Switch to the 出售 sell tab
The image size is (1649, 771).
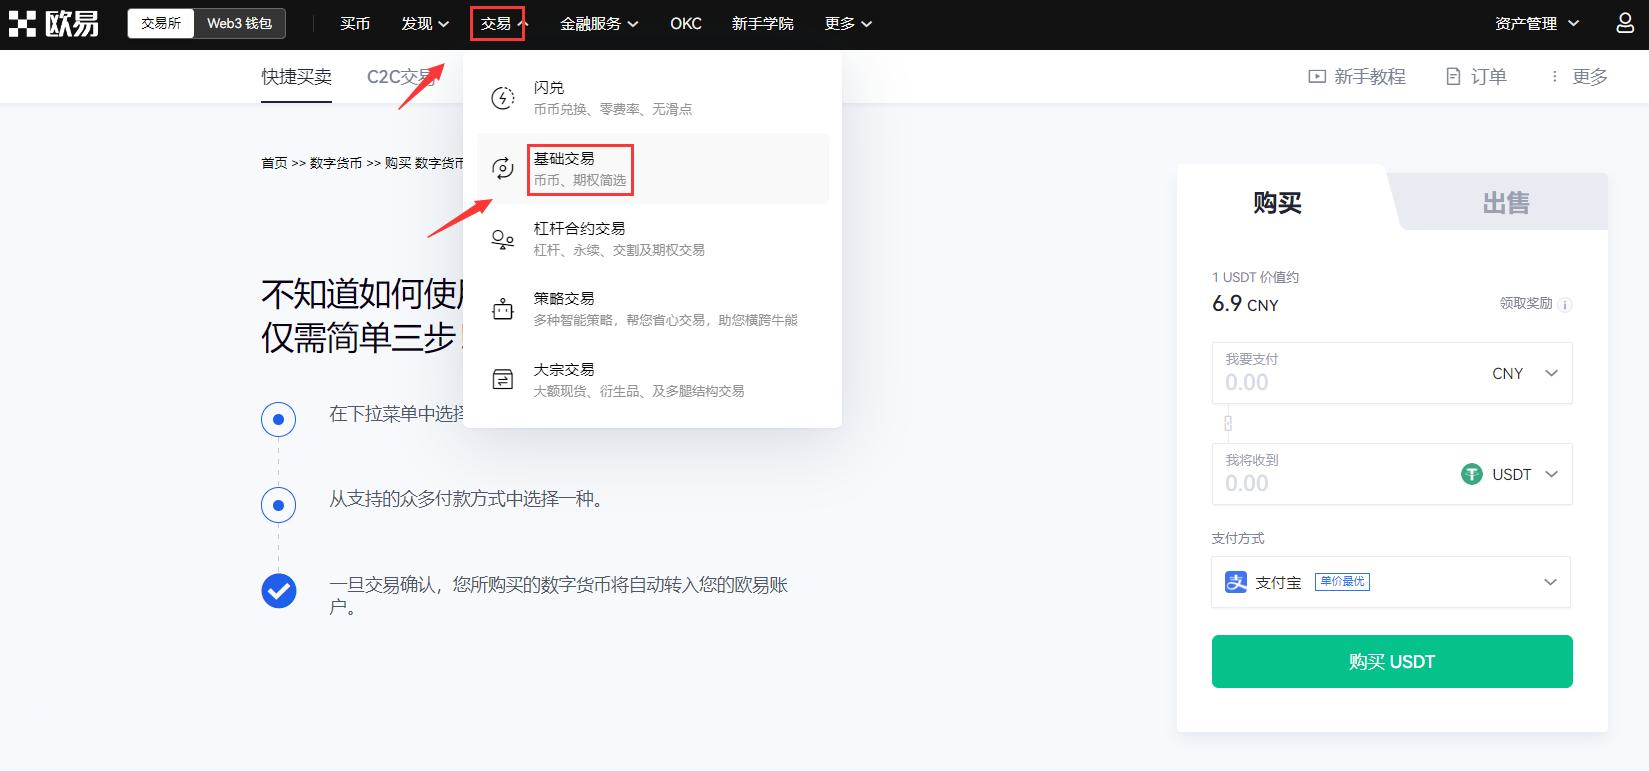click(x=1505, y=203)
